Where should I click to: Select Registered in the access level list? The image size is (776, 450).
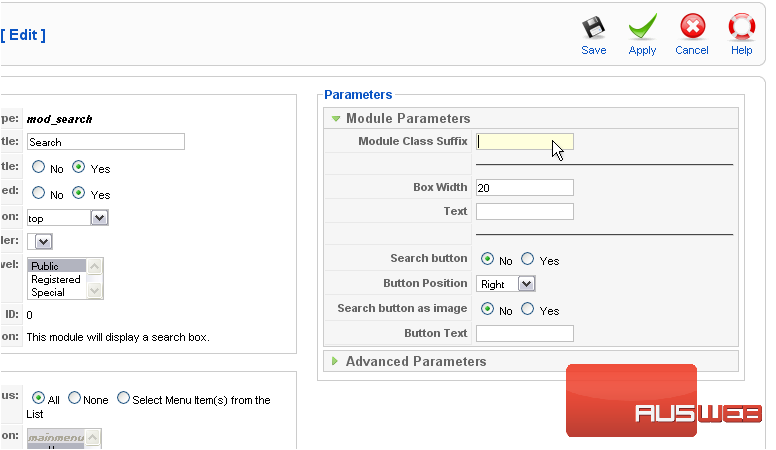click(x=56, y=280)
